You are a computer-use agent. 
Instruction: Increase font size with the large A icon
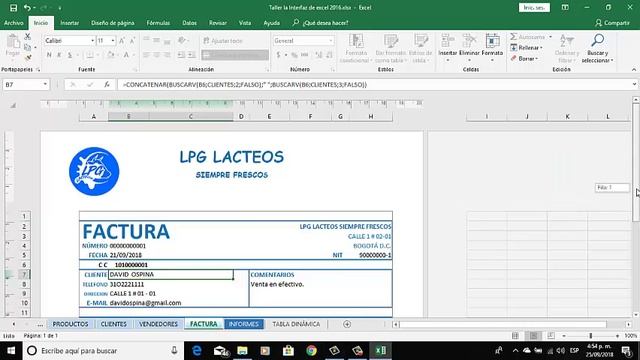click(122, 41)
